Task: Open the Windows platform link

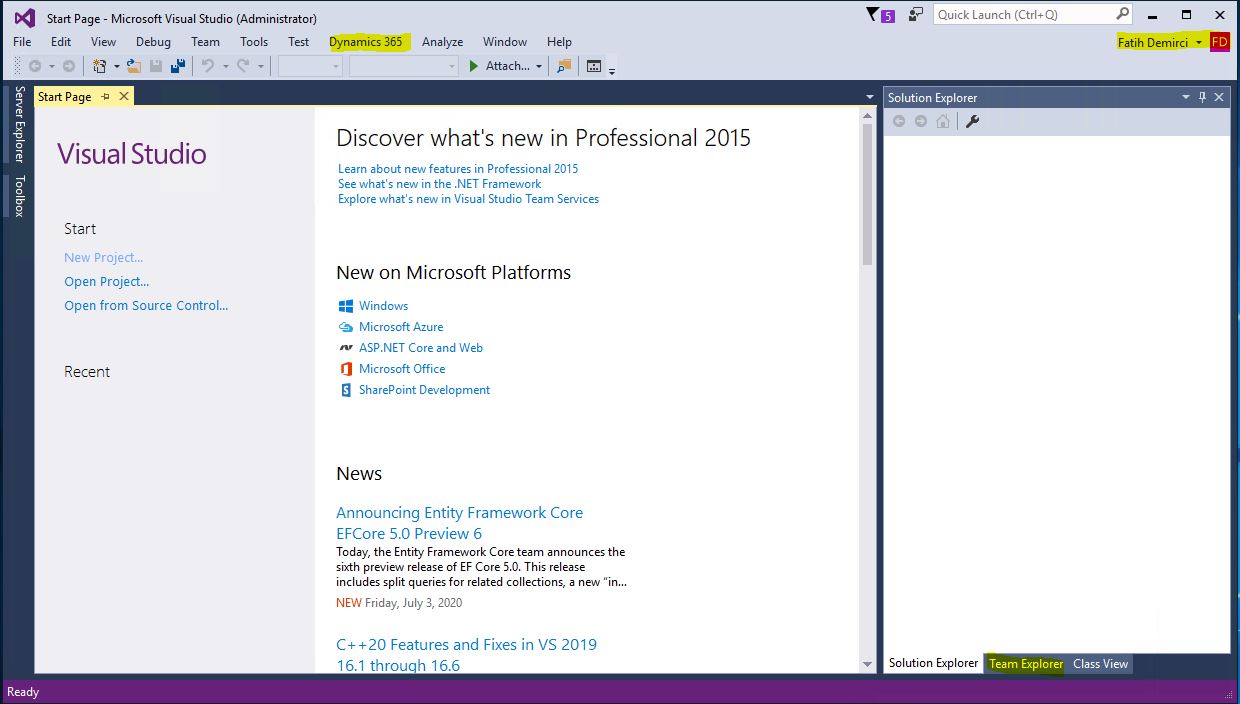Action: click(384, 306)
